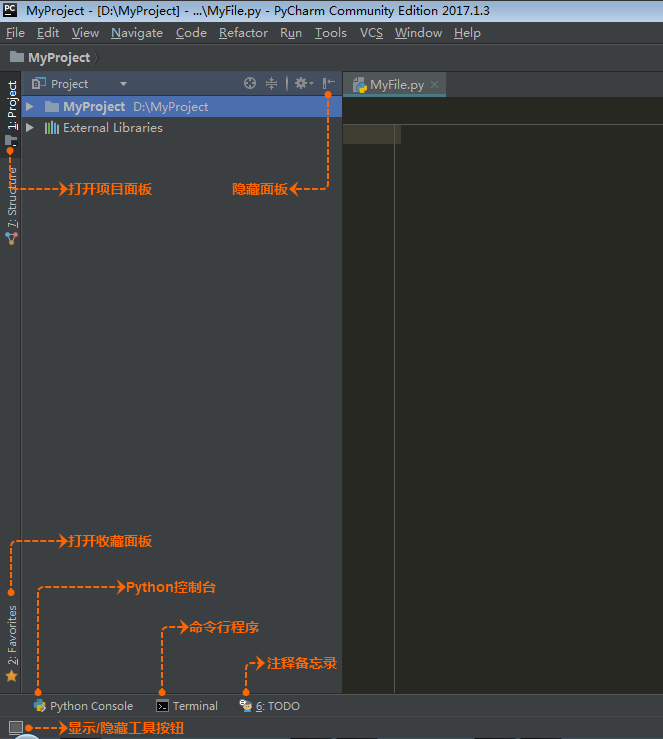Screen dimensions: 663x739
Task: Click the scroll from source crosshair icon
Action: click(250, 83)
